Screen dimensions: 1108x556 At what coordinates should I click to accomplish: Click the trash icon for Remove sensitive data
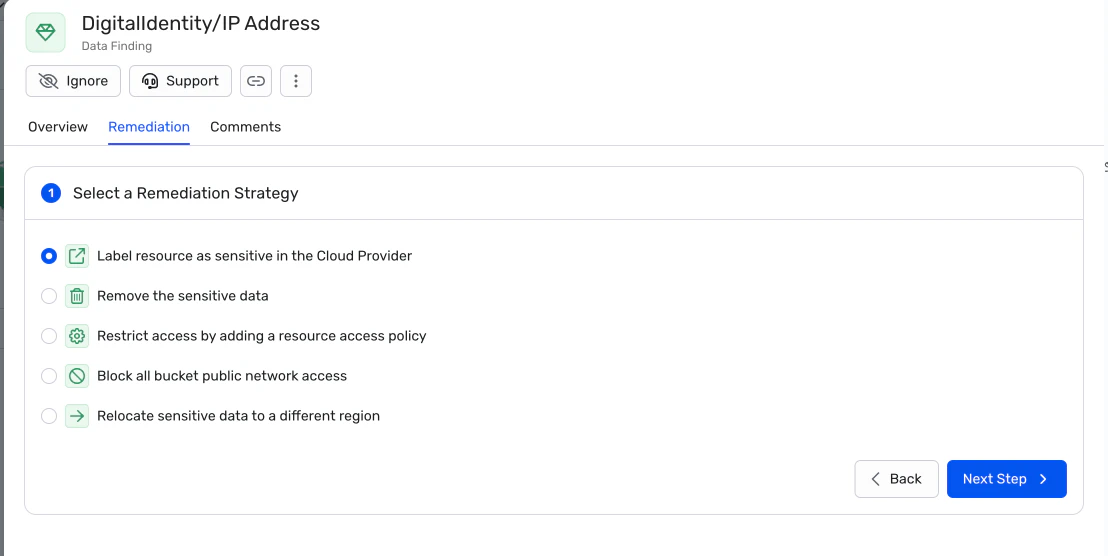coord(77,296)
